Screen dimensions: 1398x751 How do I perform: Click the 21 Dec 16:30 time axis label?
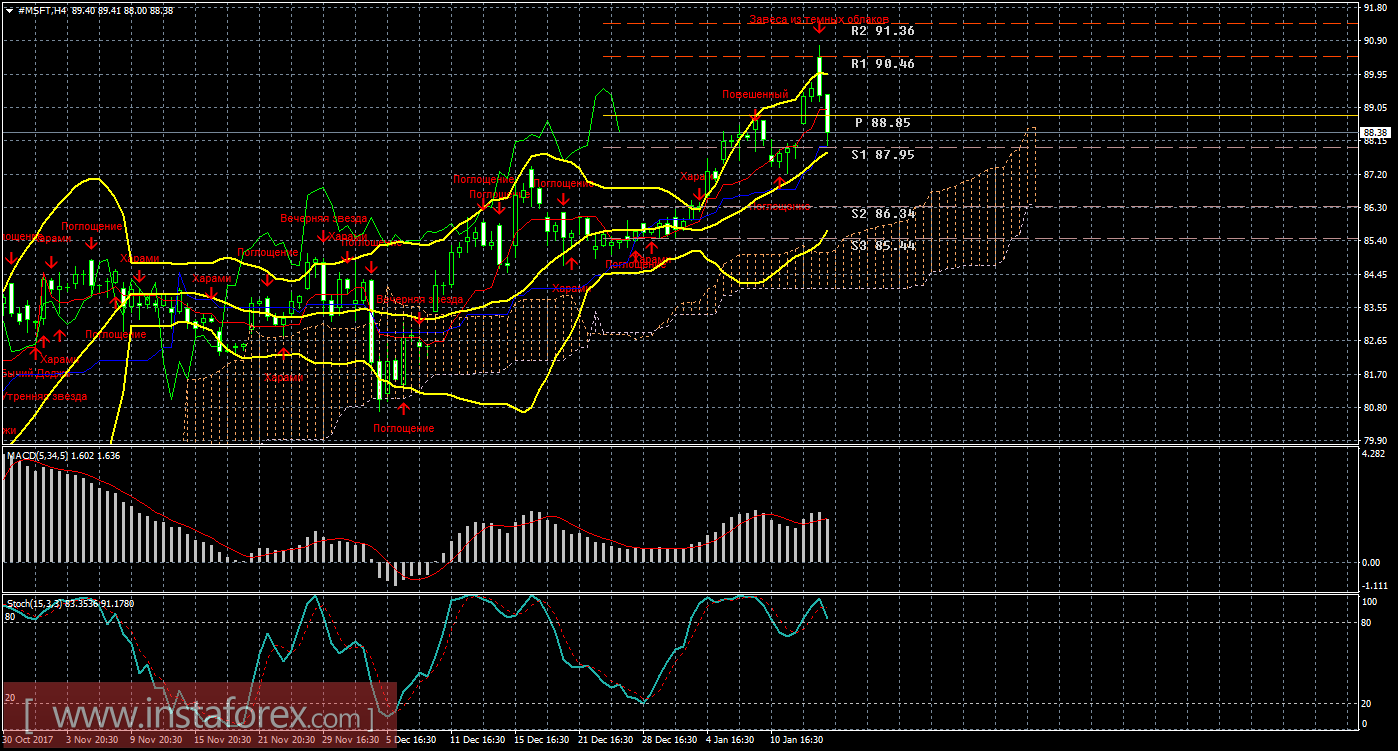pyautogui.click(x=606, y=740)
